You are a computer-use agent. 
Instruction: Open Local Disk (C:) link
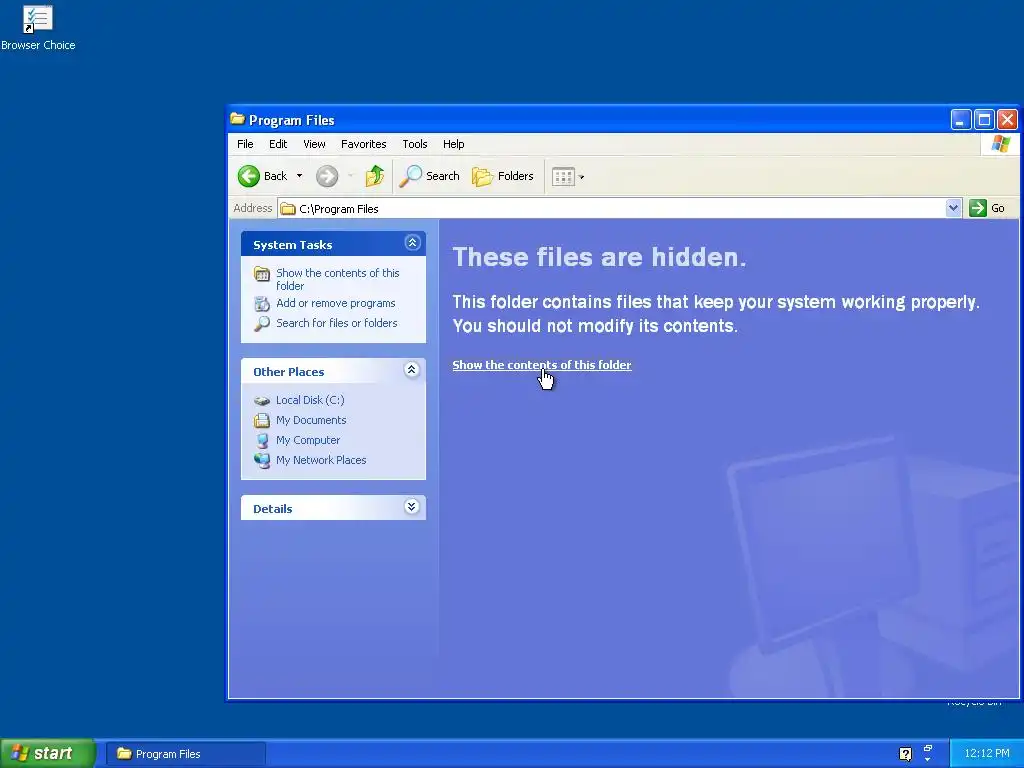tap(310, 400)
